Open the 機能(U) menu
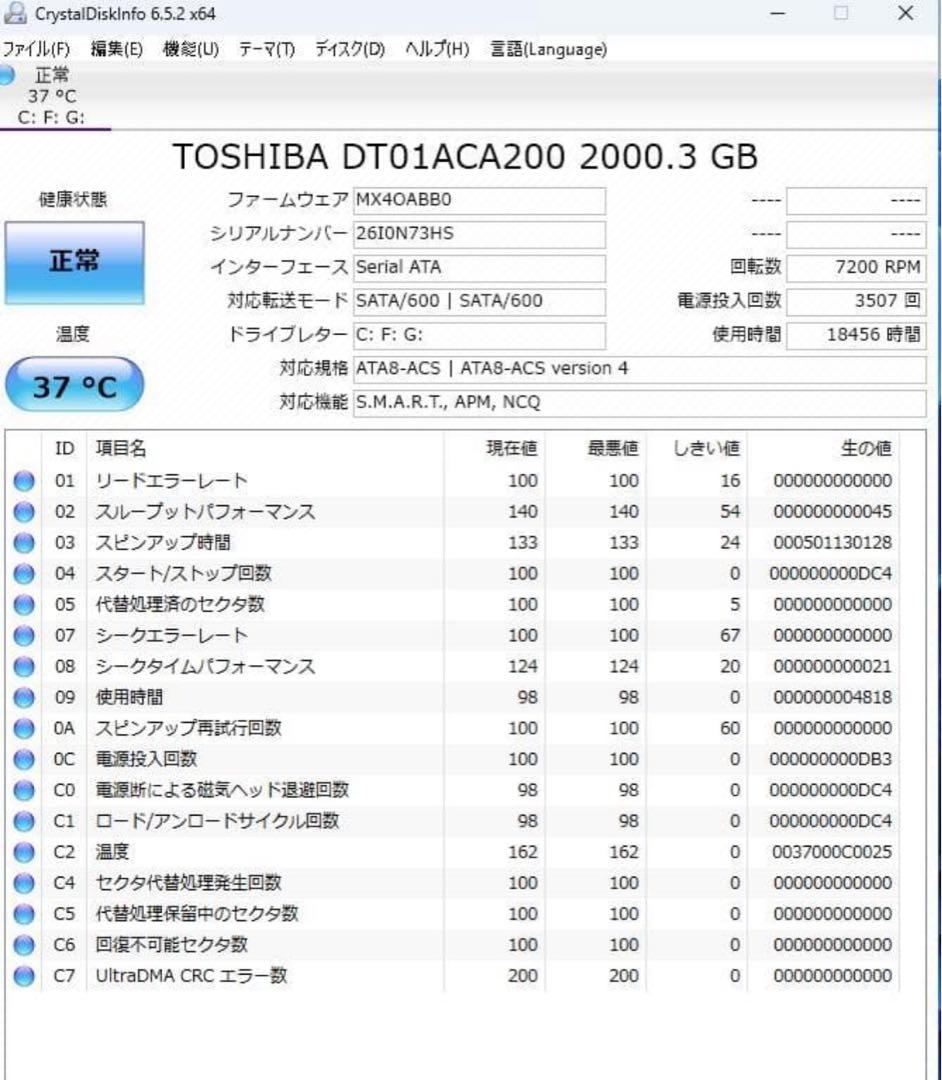Image resolution: width=942 pixels, height=1080 pixels. (189, 48)
